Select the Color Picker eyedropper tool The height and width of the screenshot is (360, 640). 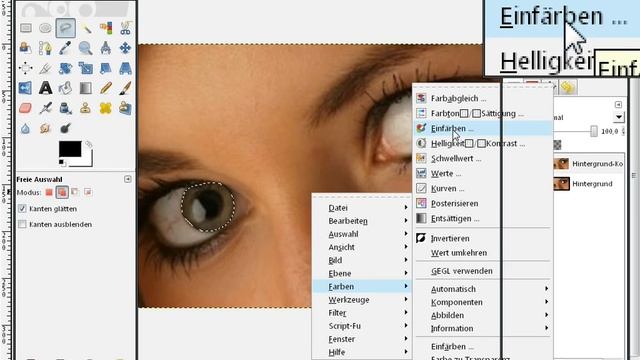(65, 48)
